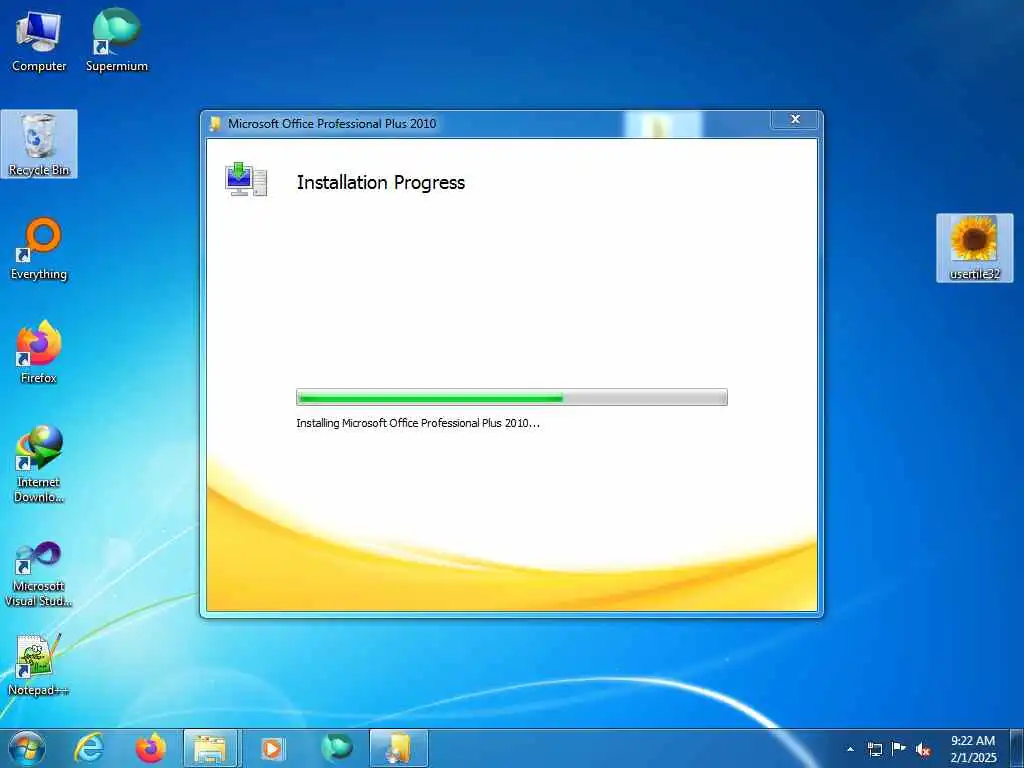The image size is (1024, 768).
Task: Open the Windows Start menu
Action: tap(27, 748)
